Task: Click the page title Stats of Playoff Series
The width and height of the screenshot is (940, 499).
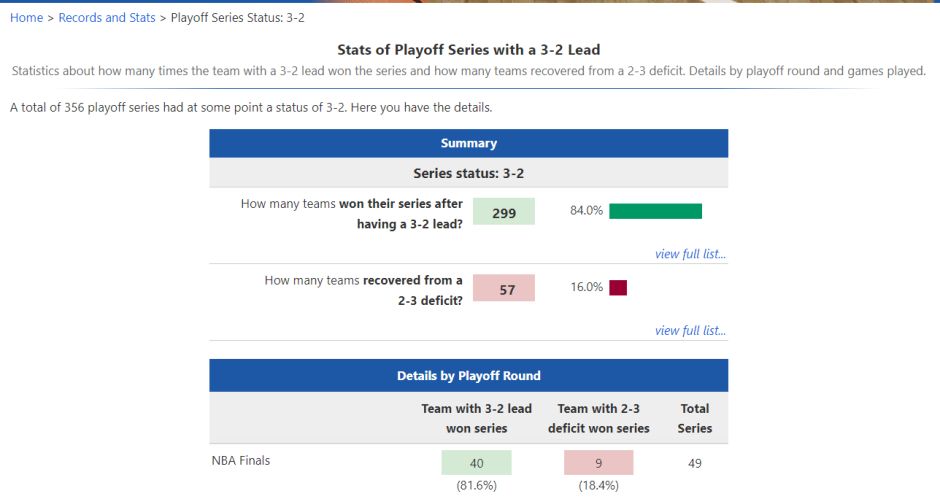Action: (469, 50)
